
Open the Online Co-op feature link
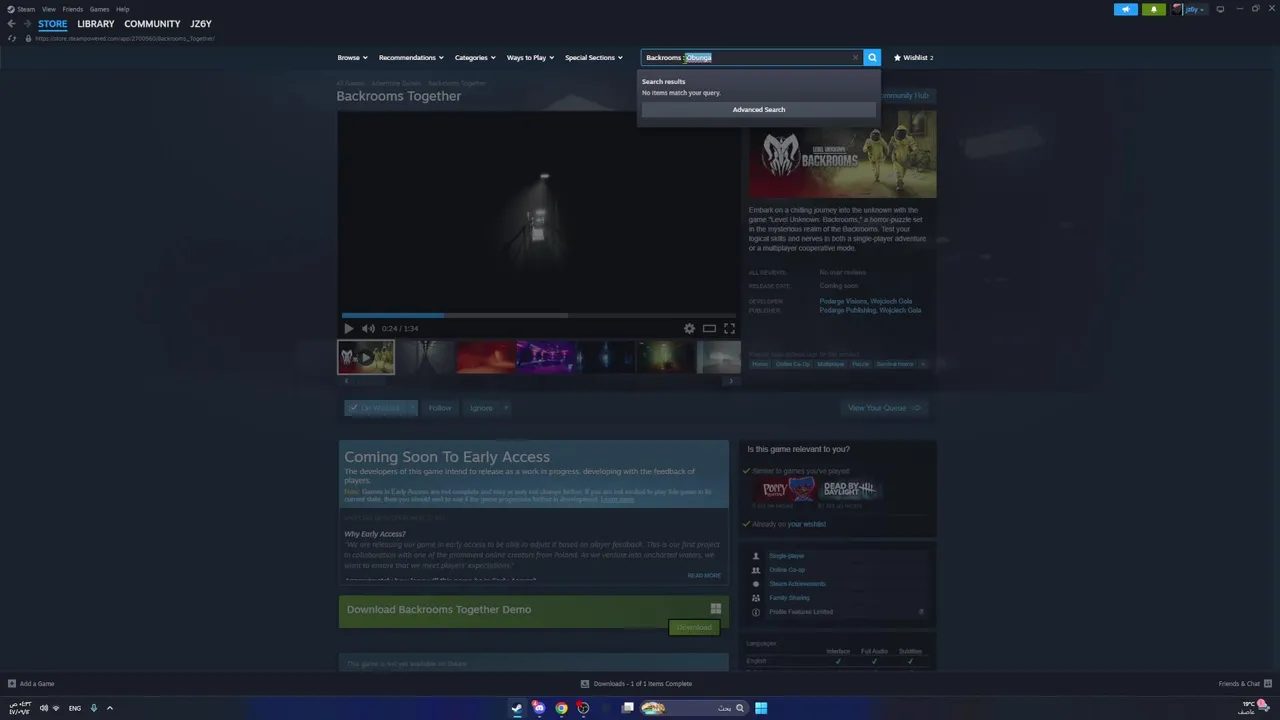click(787, 570)
